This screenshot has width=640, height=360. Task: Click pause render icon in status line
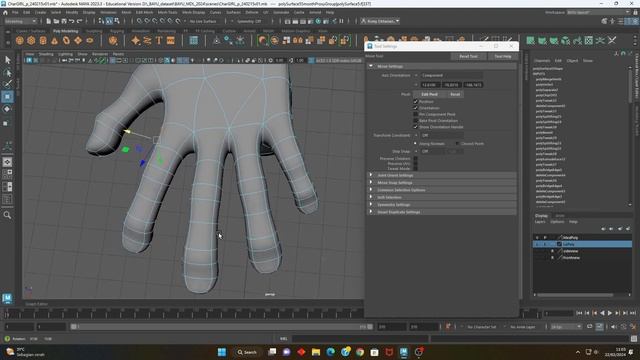coord(341,21)
